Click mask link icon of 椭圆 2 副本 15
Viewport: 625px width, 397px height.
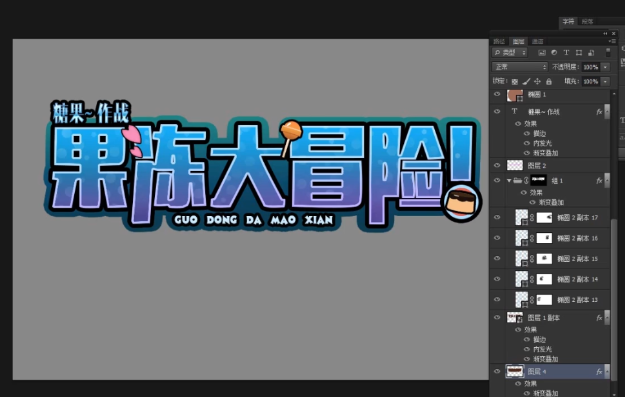[532, 259]
